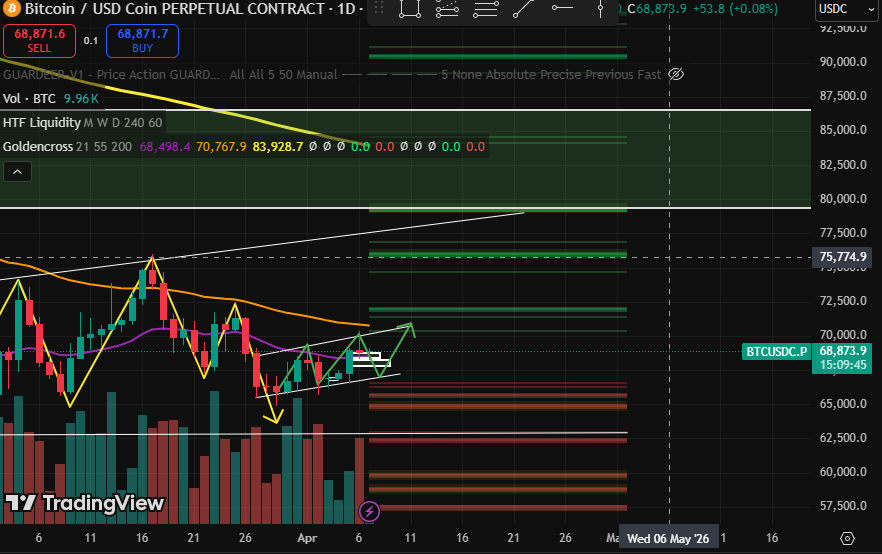The height and width of the screenshot is (554, 882).
Task: Click the Bitcoin logo icon
Action: (11, 8)
